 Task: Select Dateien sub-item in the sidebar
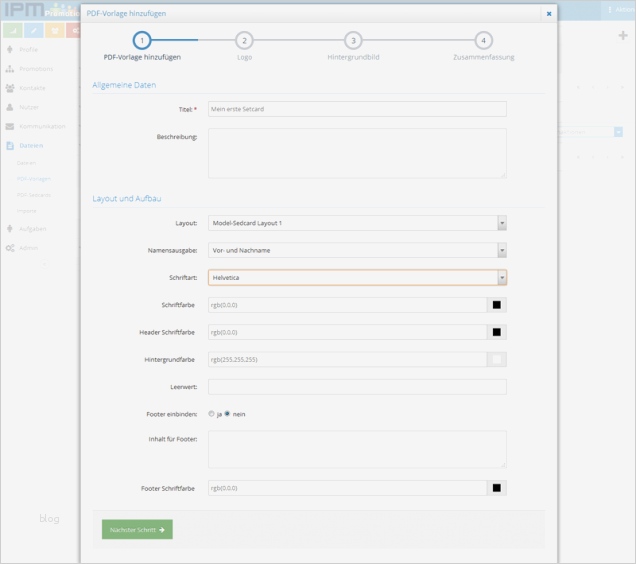26,163
